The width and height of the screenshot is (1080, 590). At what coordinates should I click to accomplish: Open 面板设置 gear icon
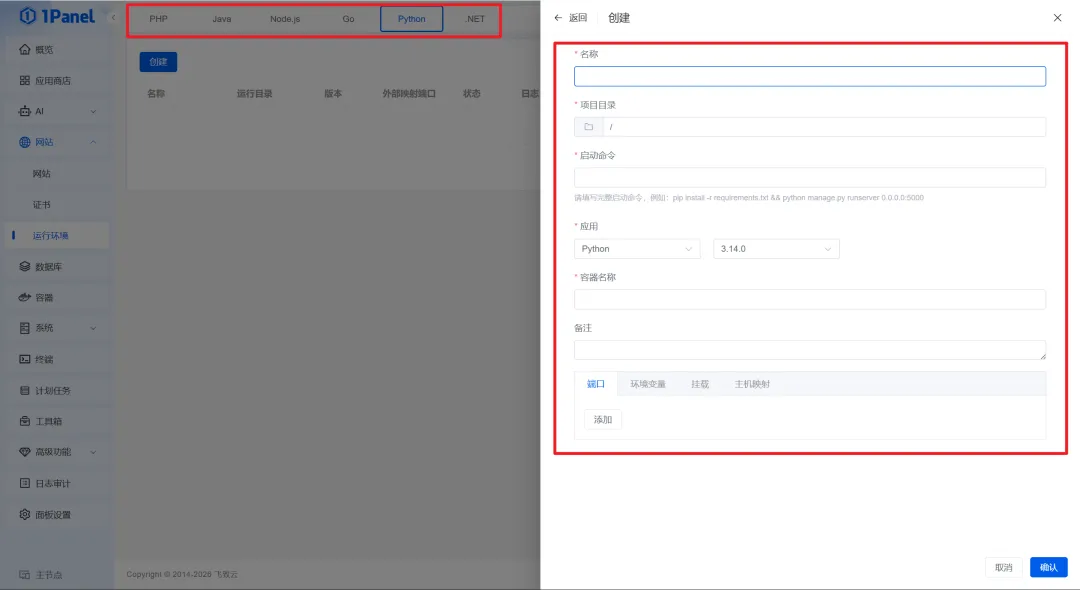(x=25, y=514)
